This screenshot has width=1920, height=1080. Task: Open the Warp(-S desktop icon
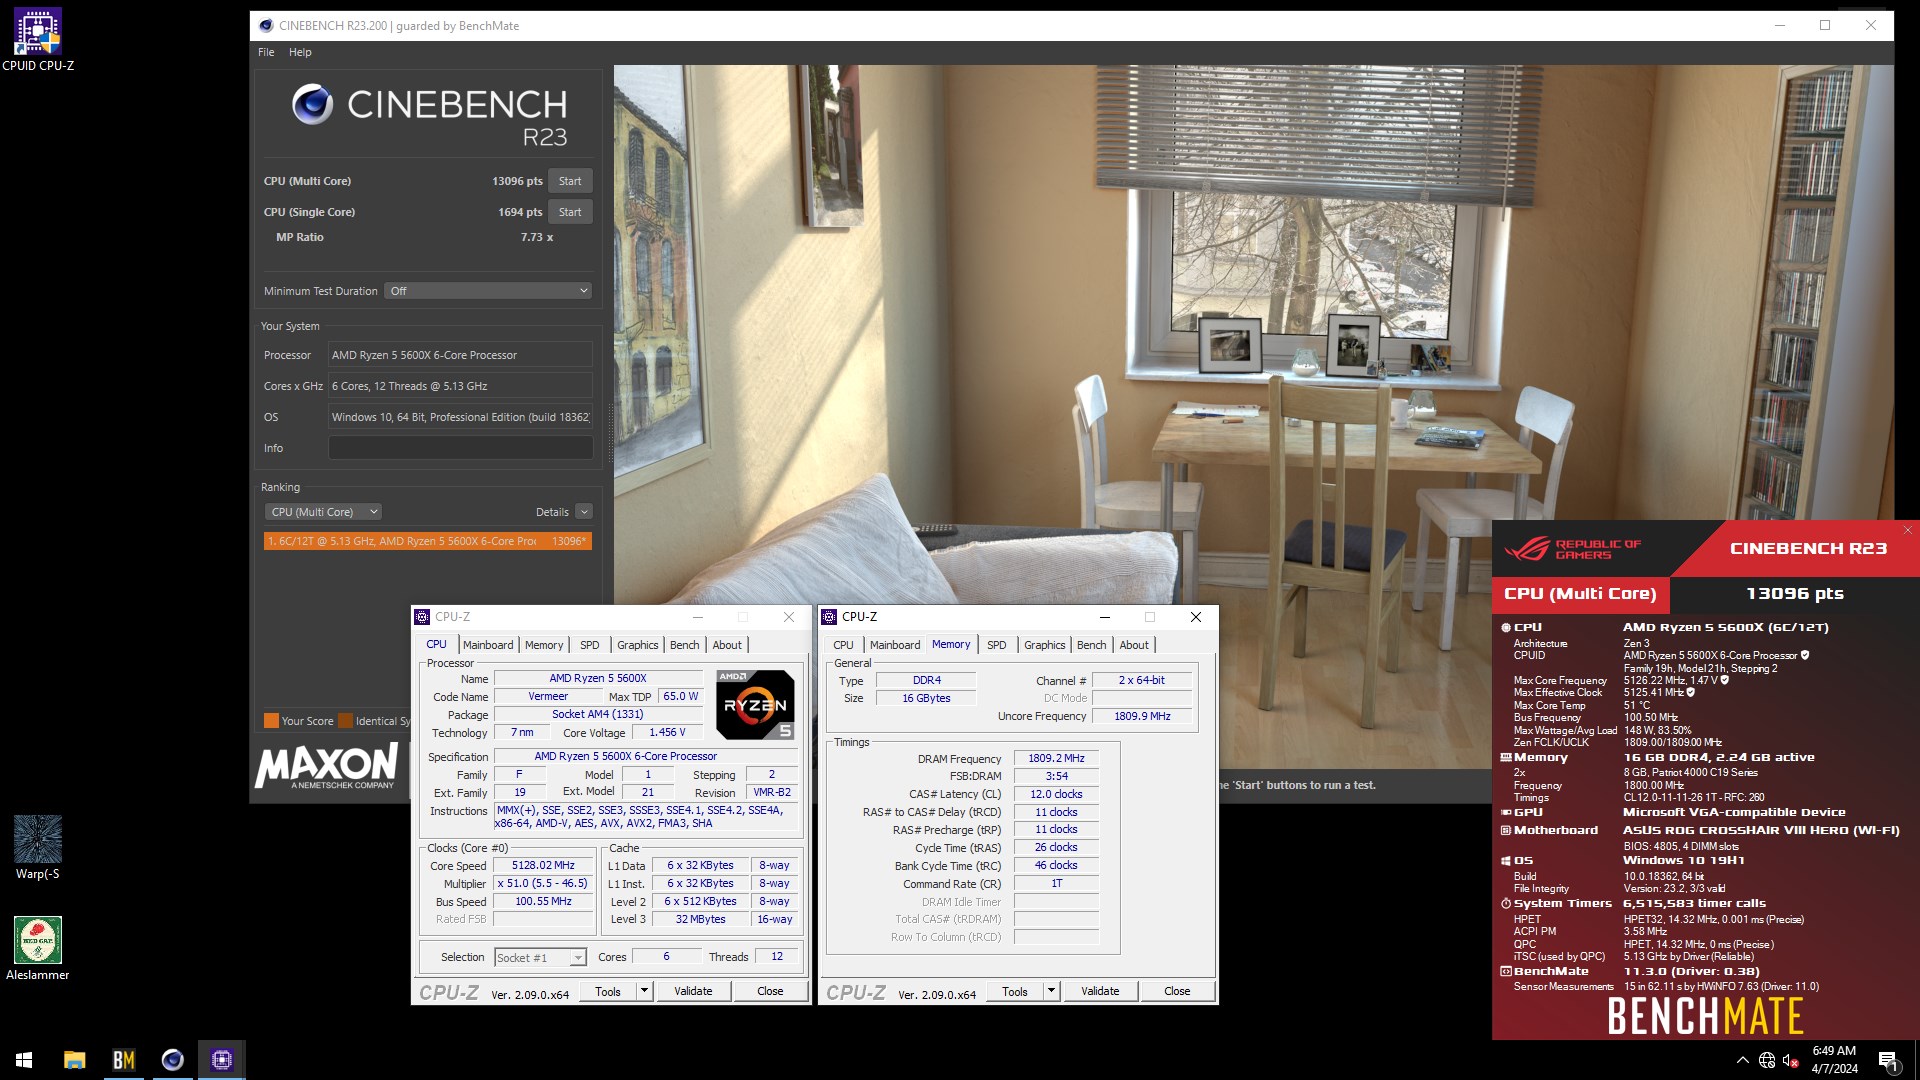point(38,848)
